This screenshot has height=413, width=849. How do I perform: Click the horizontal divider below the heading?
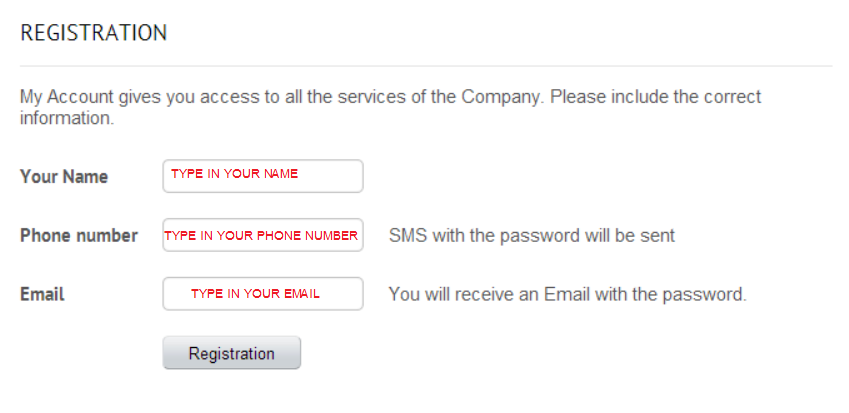[x=425, y=66]
